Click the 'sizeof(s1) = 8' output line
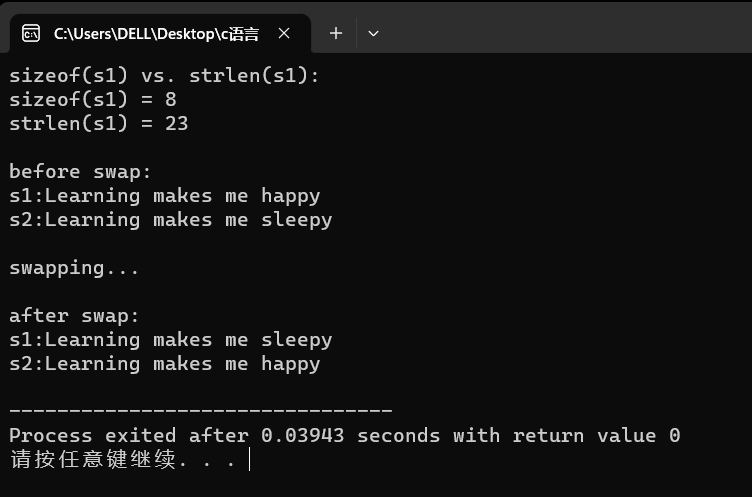This screenshot has height=497, width=752. click(99, 100)
